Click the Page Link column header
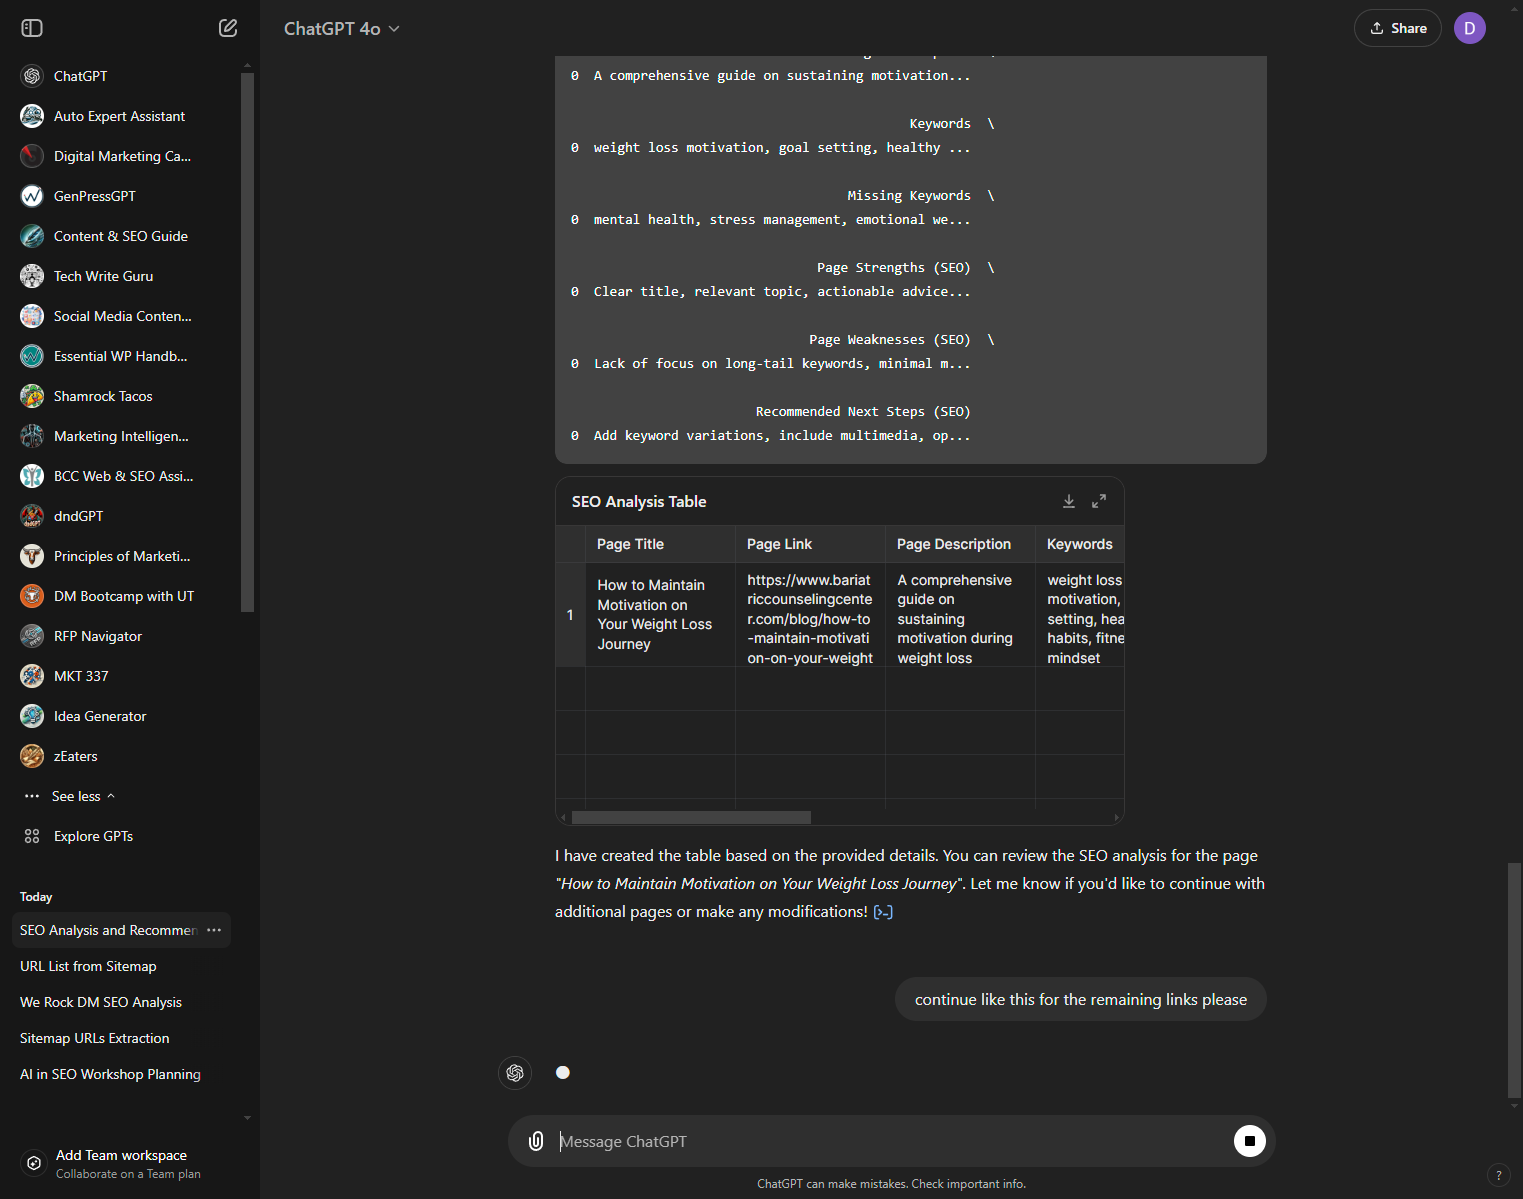Screen dimensions: 1523x1199 pyautogui.click(x=810, y=544)
